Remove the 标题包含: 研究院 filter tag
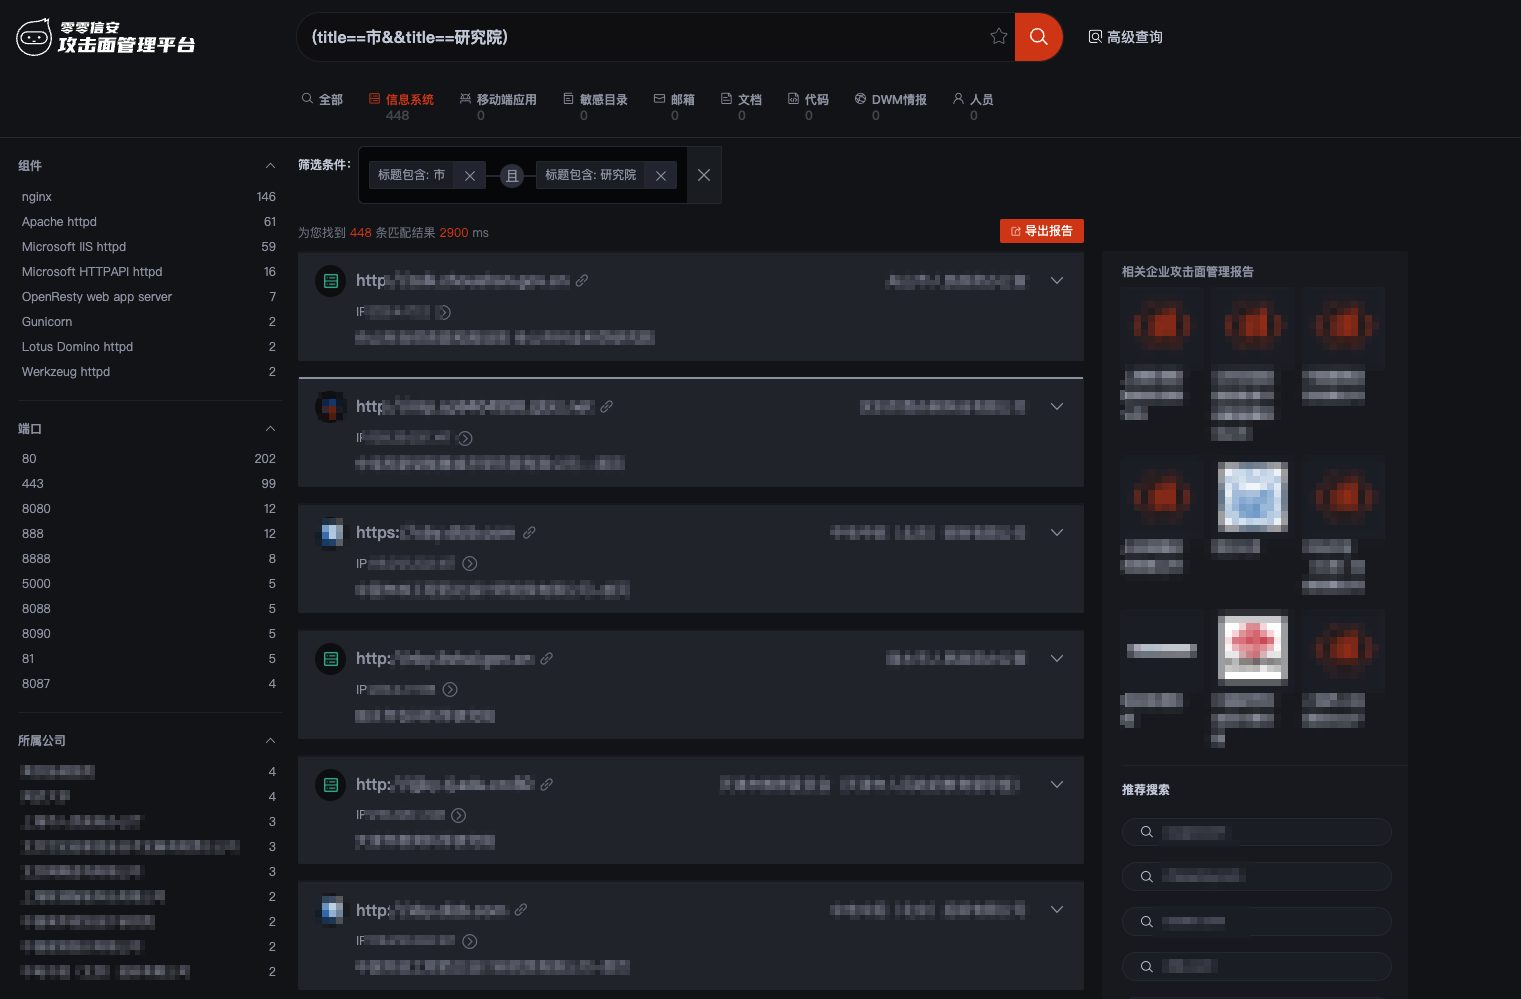The width and height of the screenshot is (1521, 999). pos(660,176)
